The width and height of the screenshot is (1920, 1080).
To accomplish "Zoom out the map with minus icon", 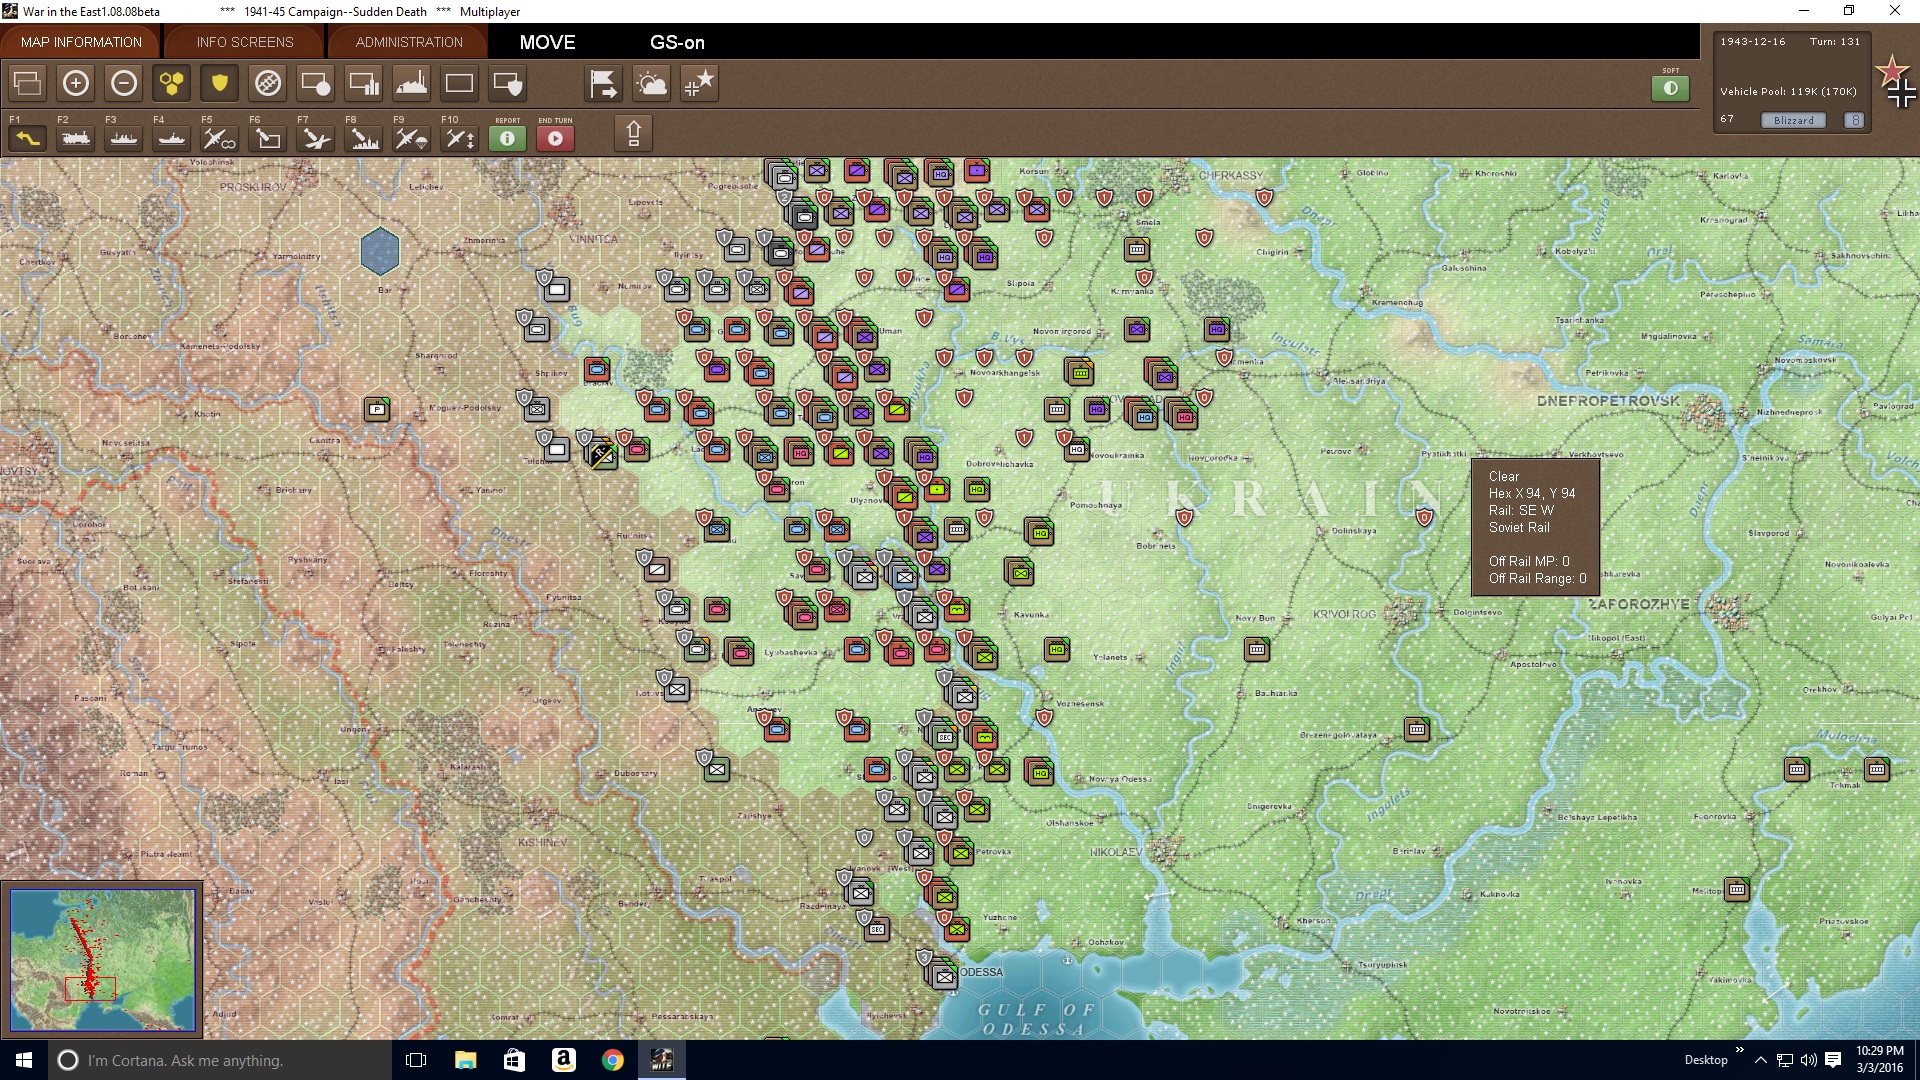I will coord(124,83).
